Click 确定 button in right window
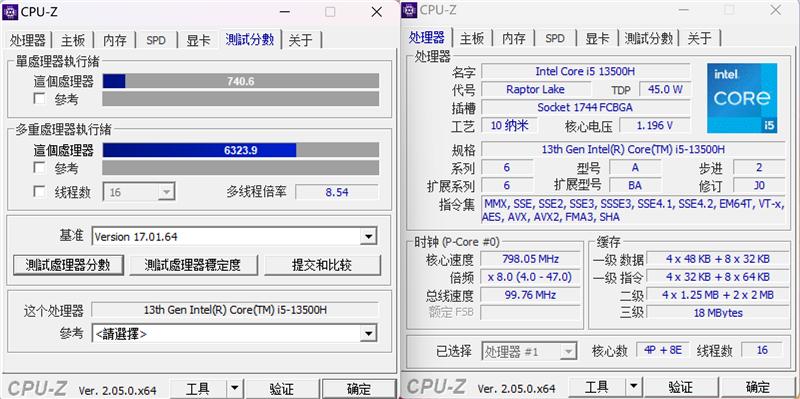 coord(758,387)
